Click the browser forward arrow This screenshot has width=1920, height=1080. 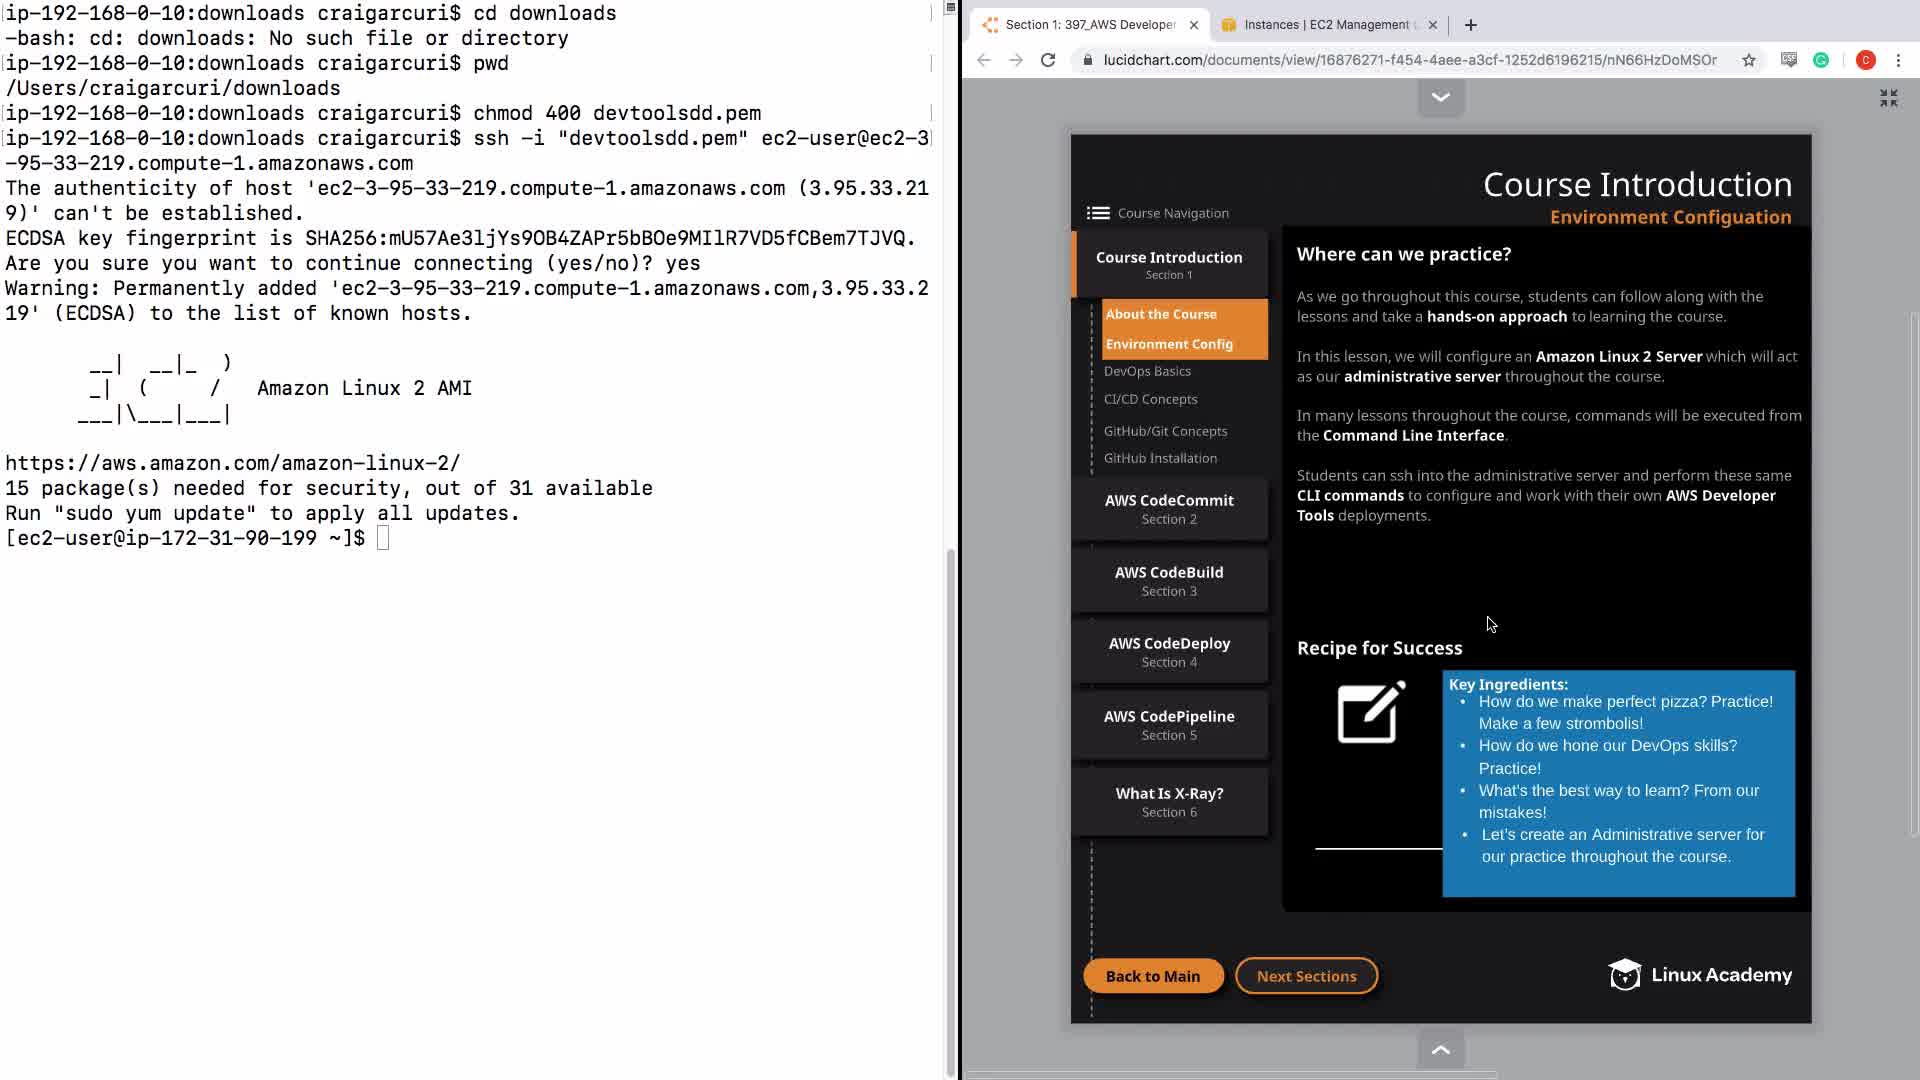pyautogui.click(x=1016, y=60)
